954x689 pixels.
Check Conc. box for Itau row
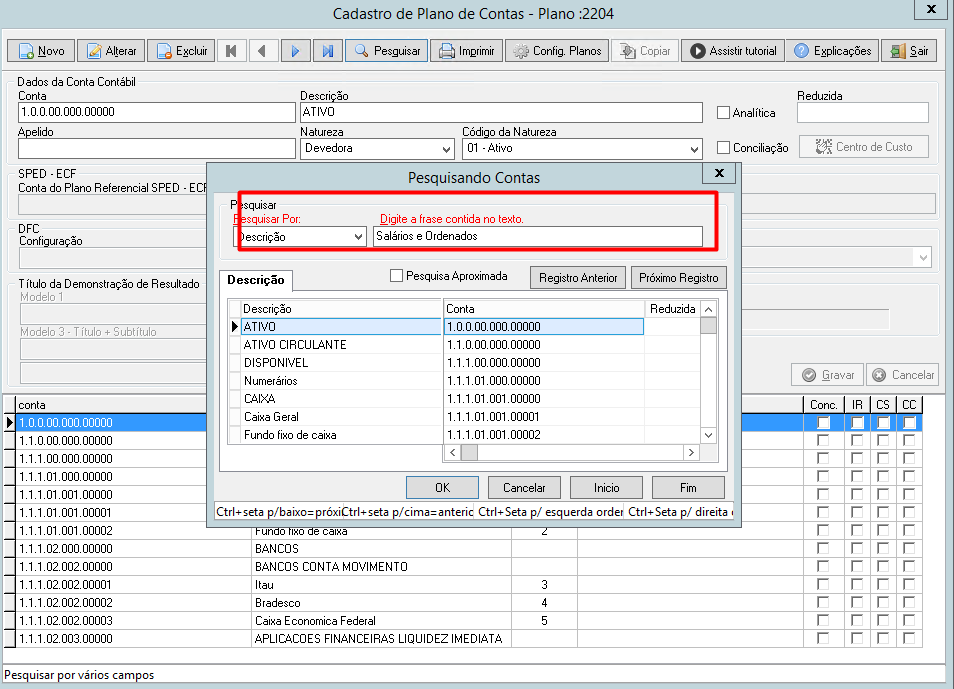[x=823, y=584]
